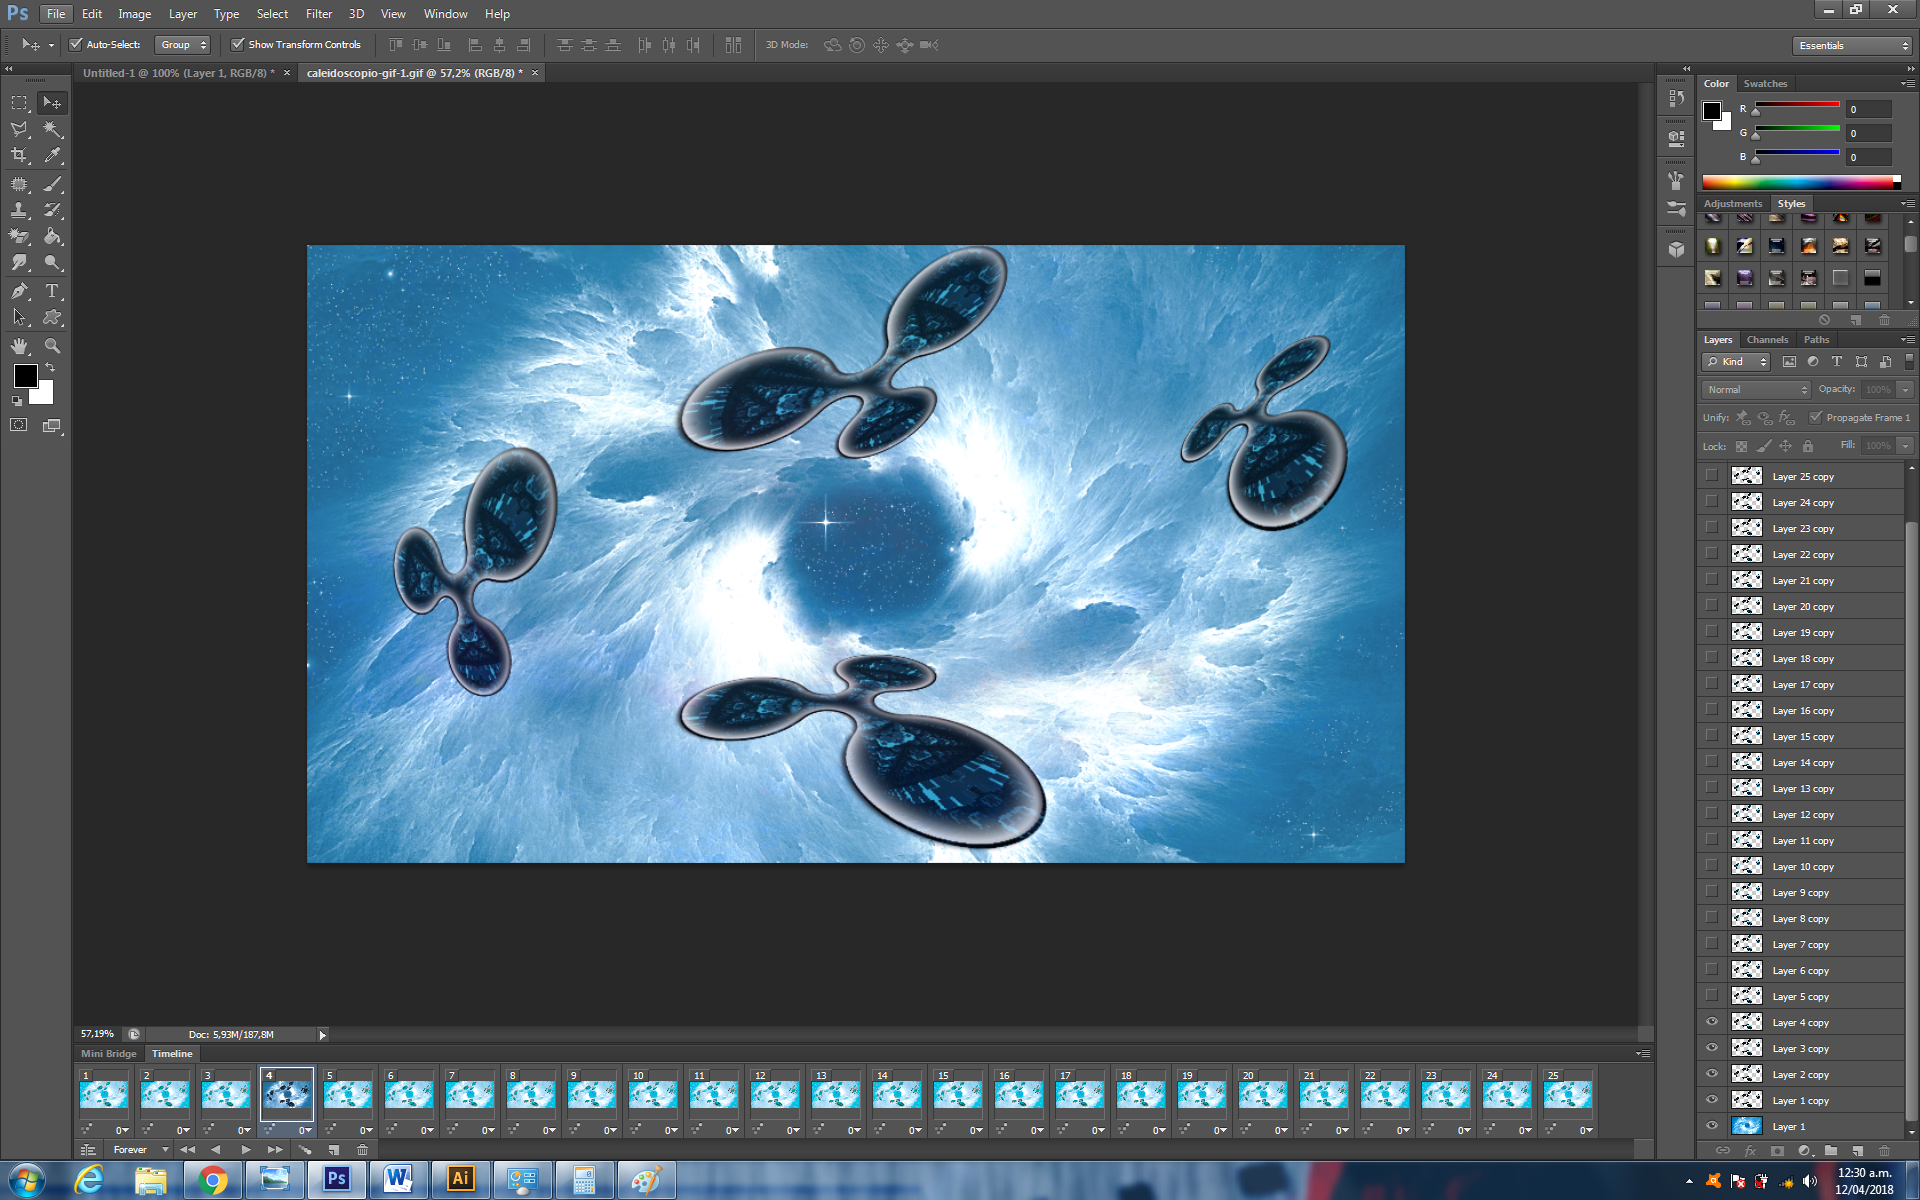Screen dimensions: 1920x1200
Task: Select the Crop tool
Action: [19, 155]
